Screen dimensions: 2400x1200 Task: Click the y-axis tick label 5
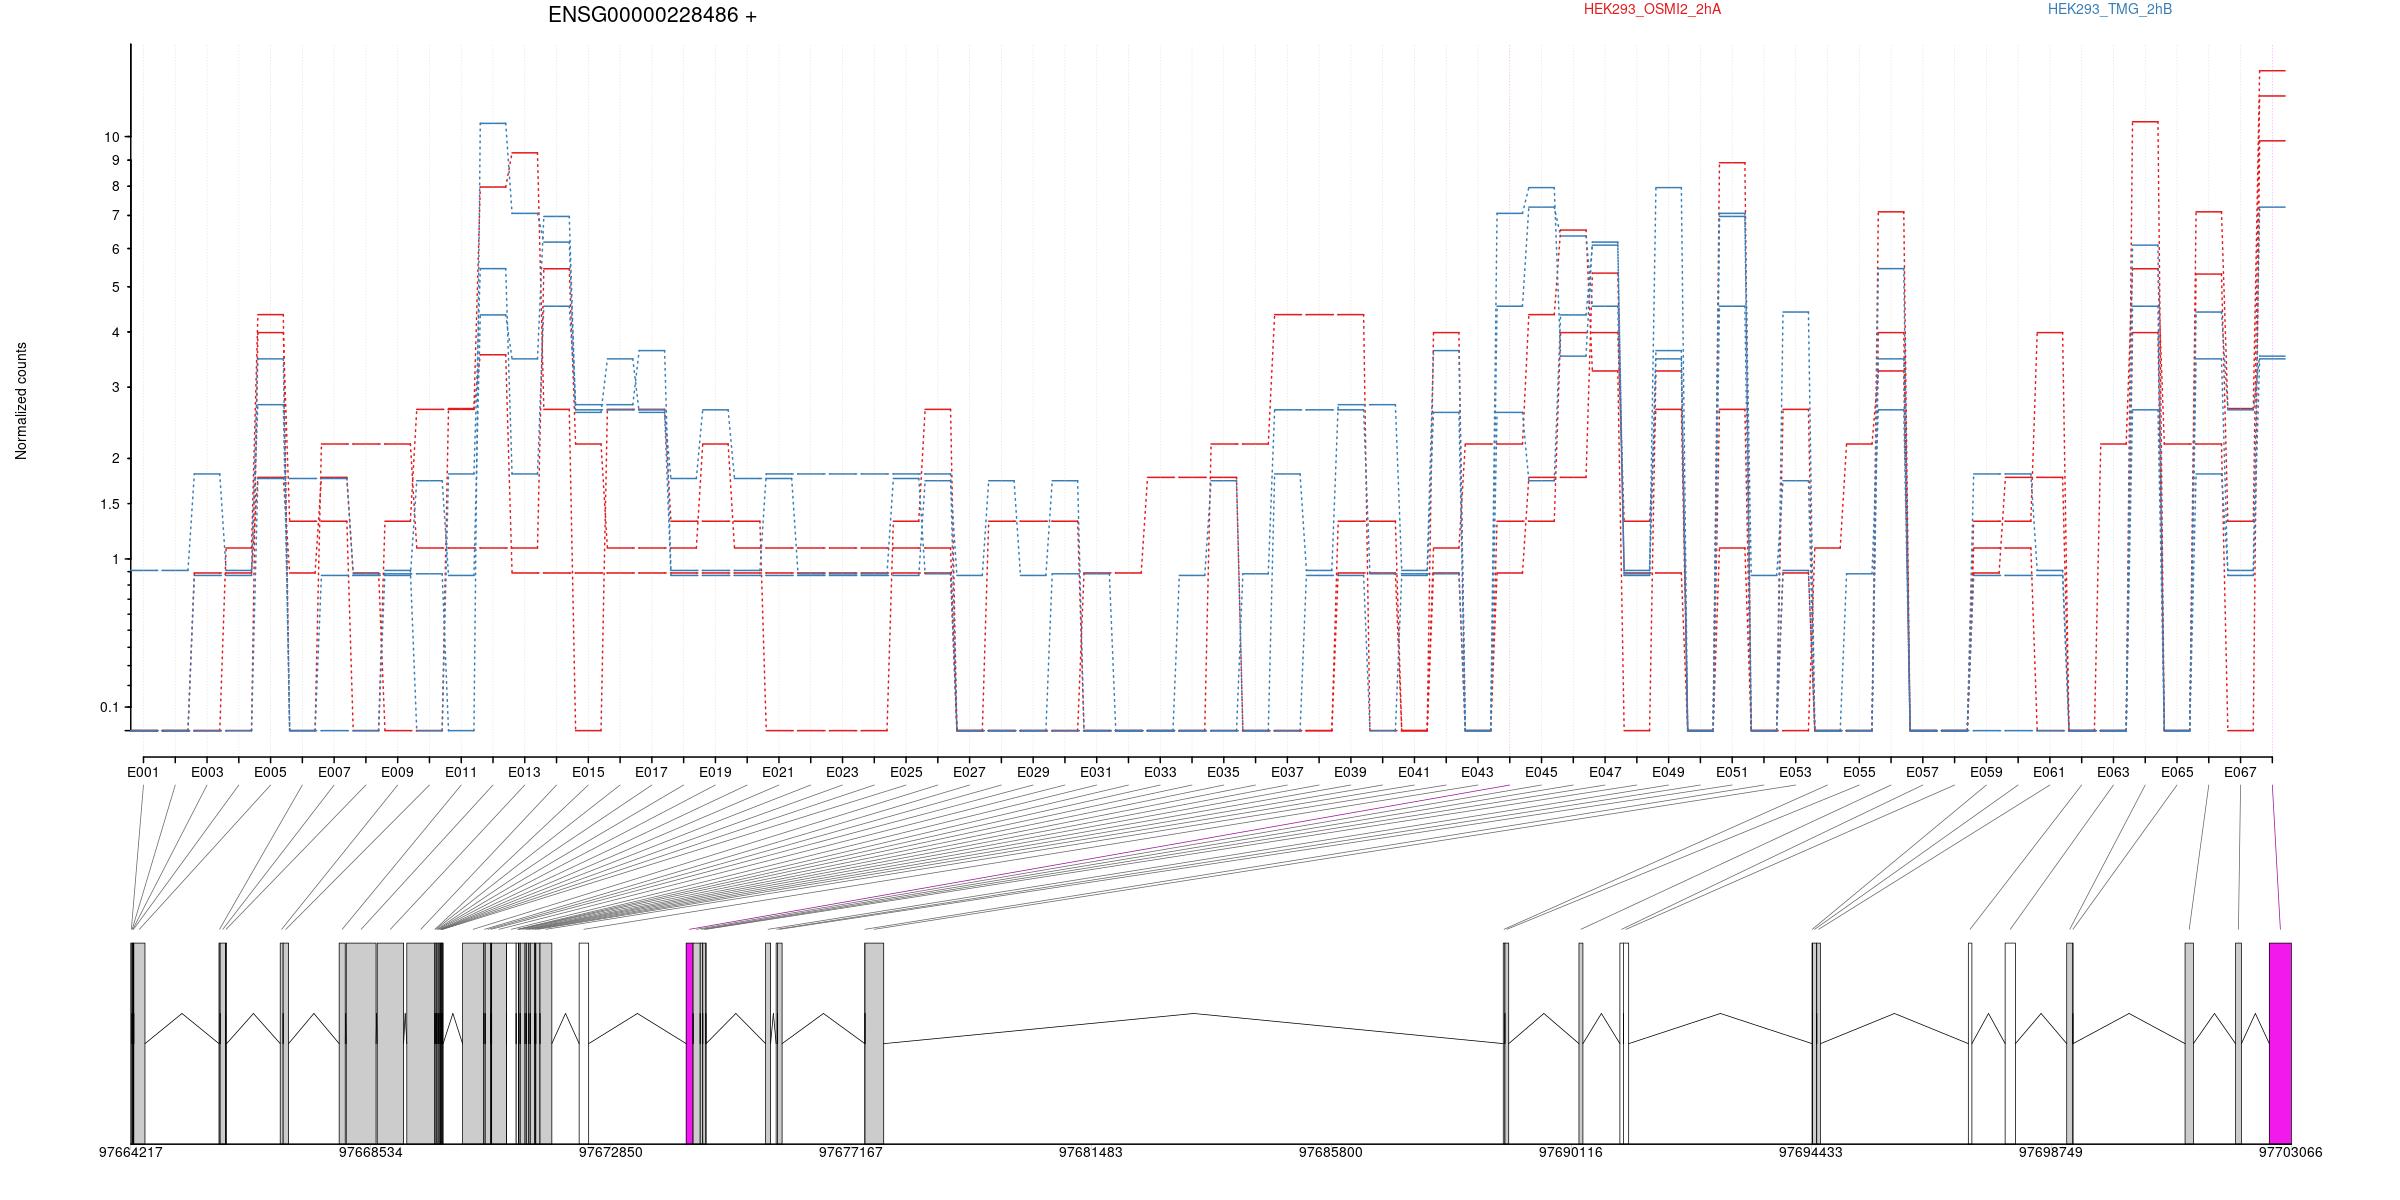click(115, 288)
